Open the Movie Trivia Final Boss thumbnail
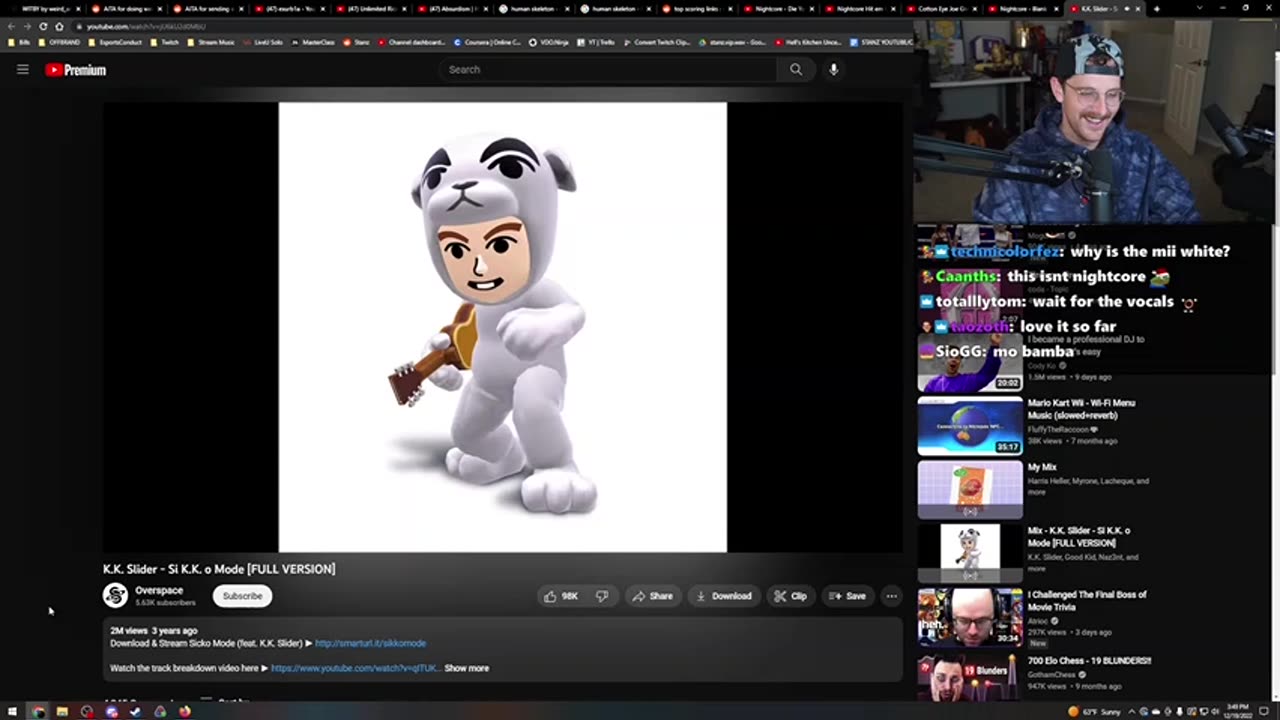This screenshot has width=1280, height=720. point(970,618)
